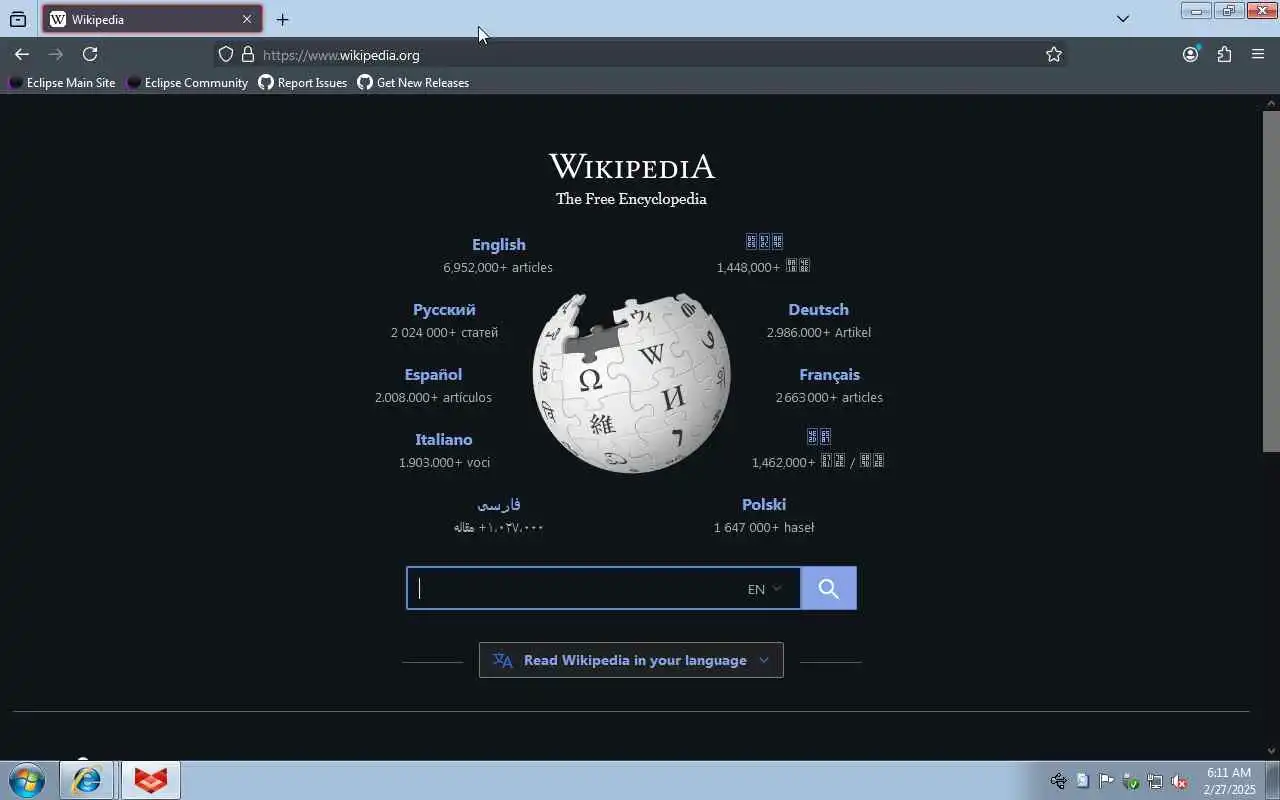Click the Show desktop strip
This screenshot has height=800, width=1280.
(x=1273, y=780)
